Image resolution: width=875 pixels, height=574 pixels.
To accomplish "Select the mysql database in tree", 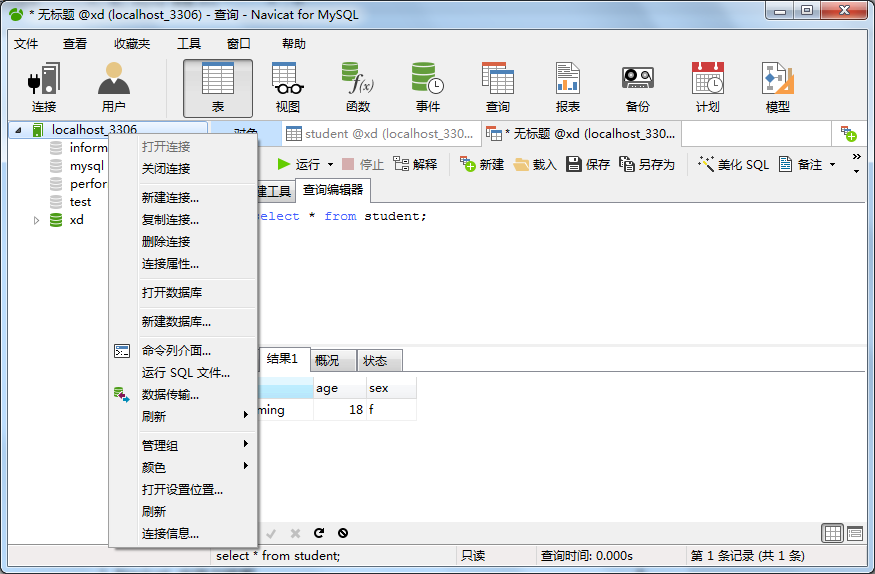I will [x=86, y=166].
